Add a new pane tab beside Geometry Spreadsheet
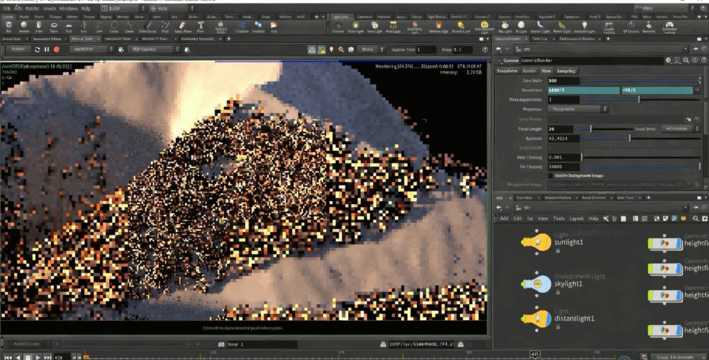The height and width of the screenshot is (360, 709). click(228, 39)
